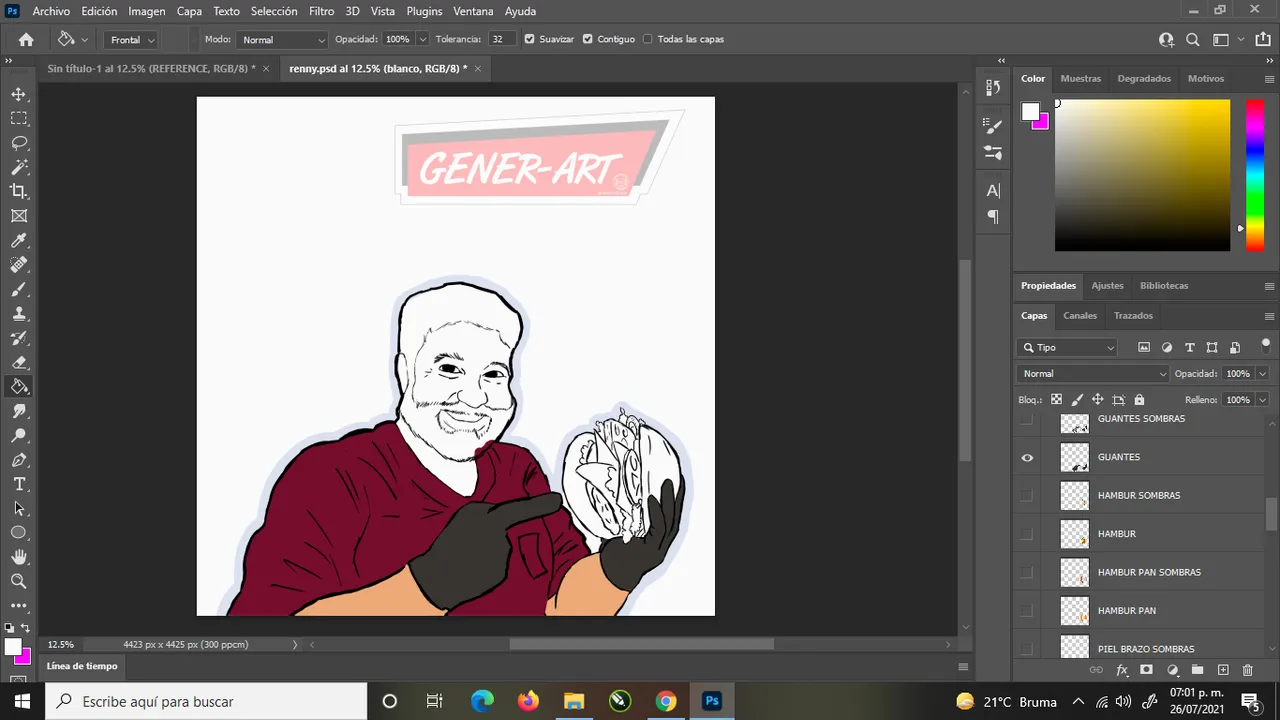
Task: Switch to the Muestras tab
Action: [x=1080, y=78]
